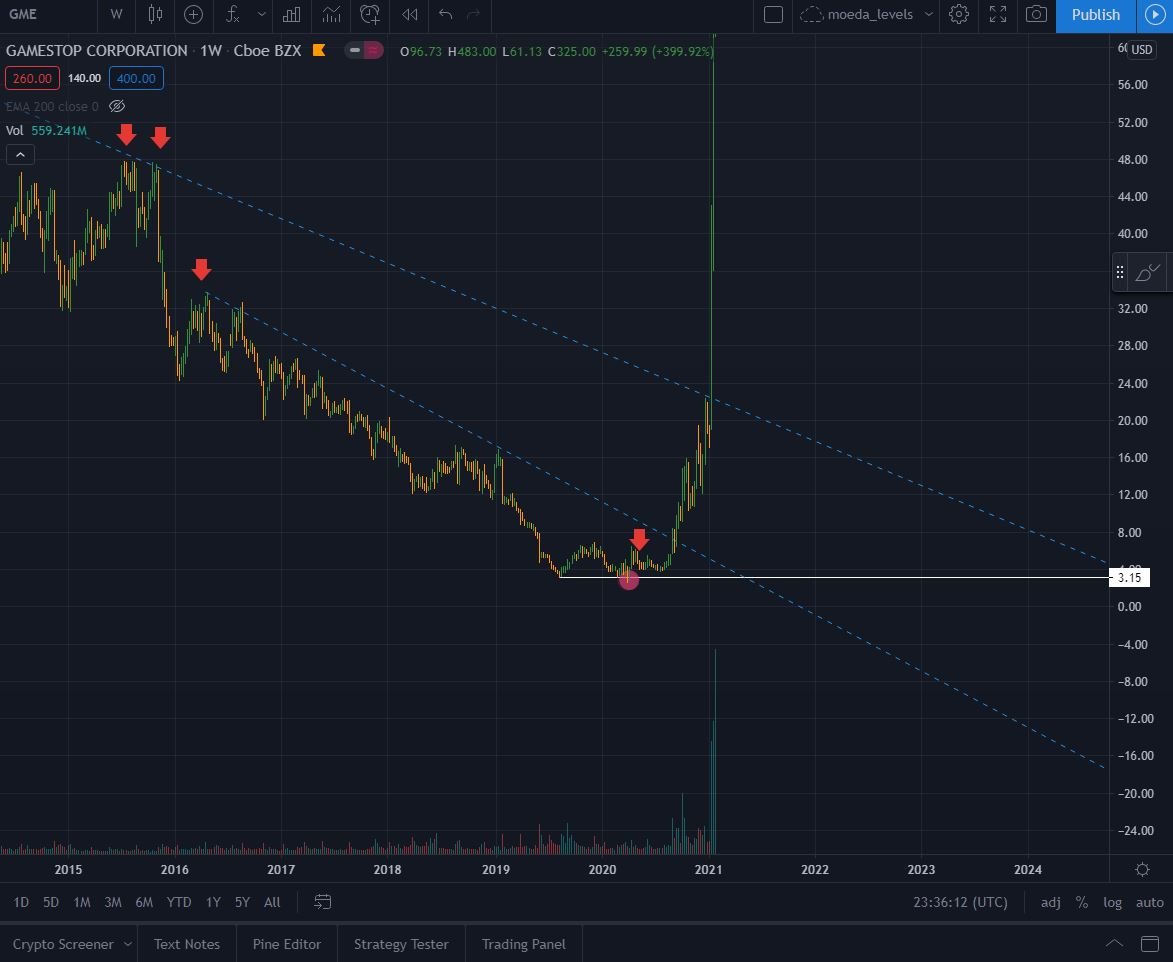Set the range to YTD
Image resolution: width=1173 pixels, height=962 pixels.
(x=179, y=902)
